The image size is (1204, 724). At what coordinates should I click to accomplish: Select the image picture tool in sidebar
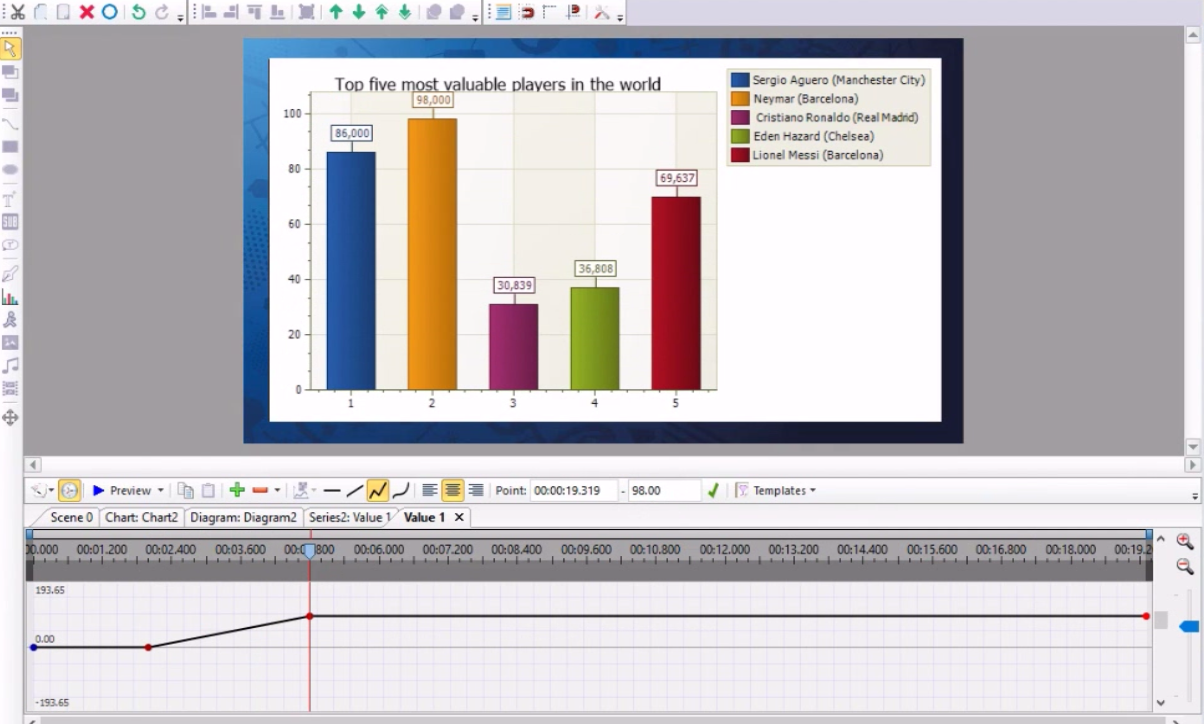(10, 343)
